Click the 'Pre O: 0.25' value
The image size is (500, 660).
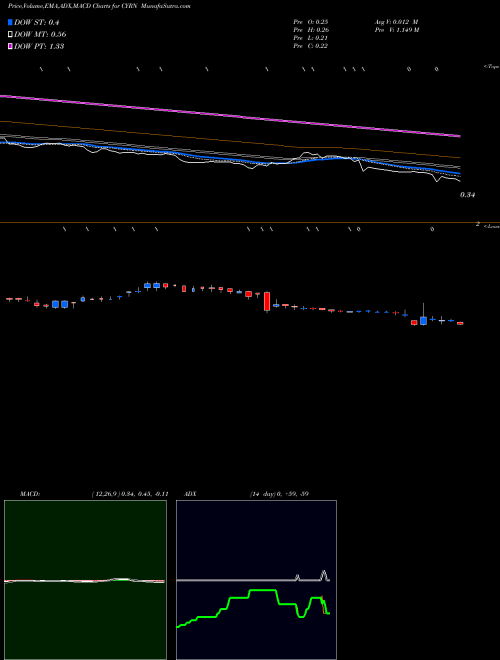tap(311, 22)
